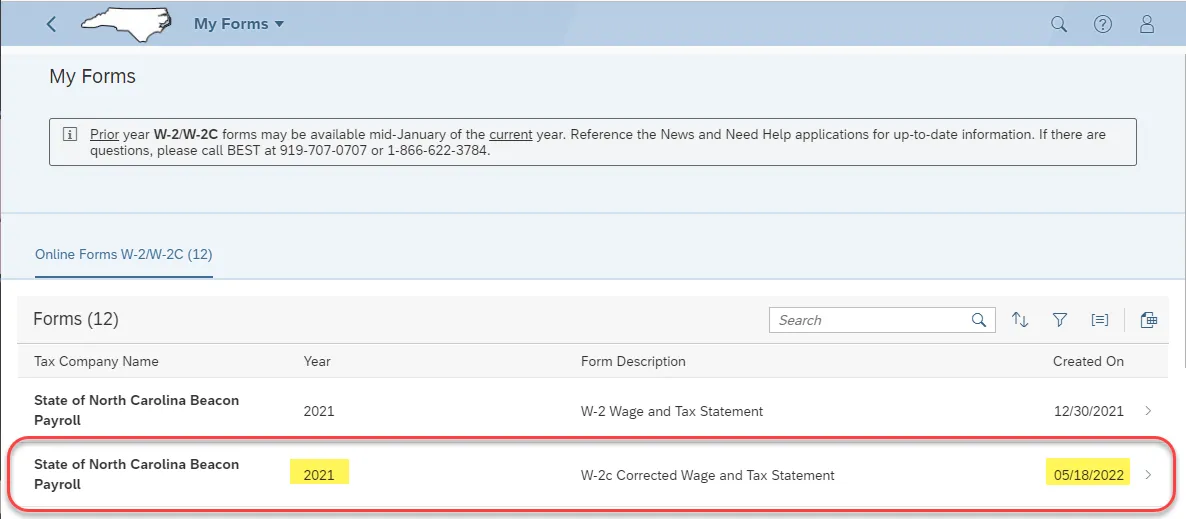Open the filter forms icon
Viewport: 1186px width, 519px height.
pos(1060,320)
